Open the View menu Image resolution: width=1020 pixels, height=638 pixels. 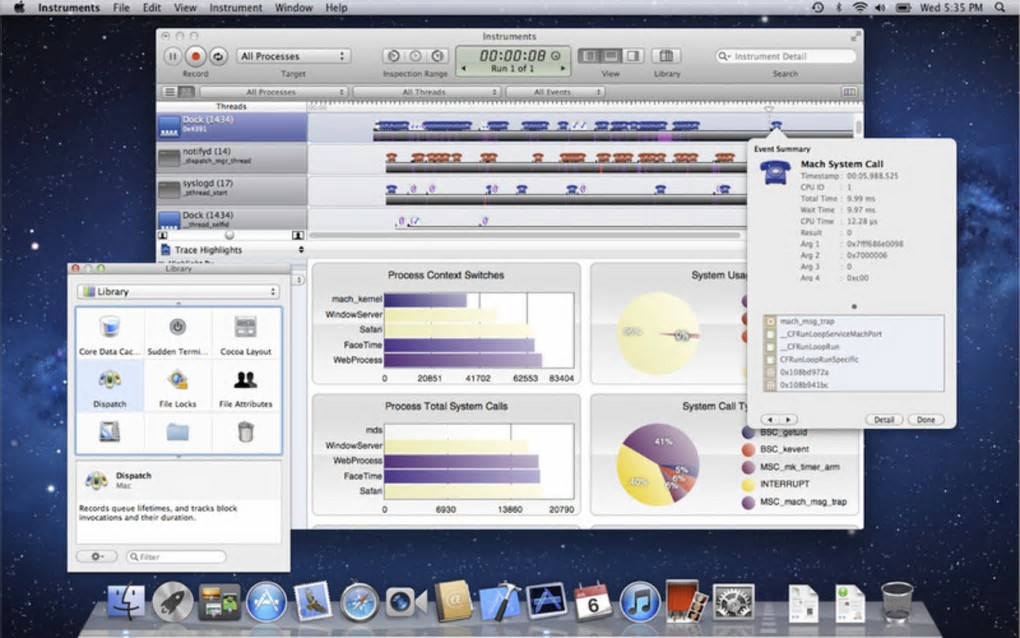[185, 8]
